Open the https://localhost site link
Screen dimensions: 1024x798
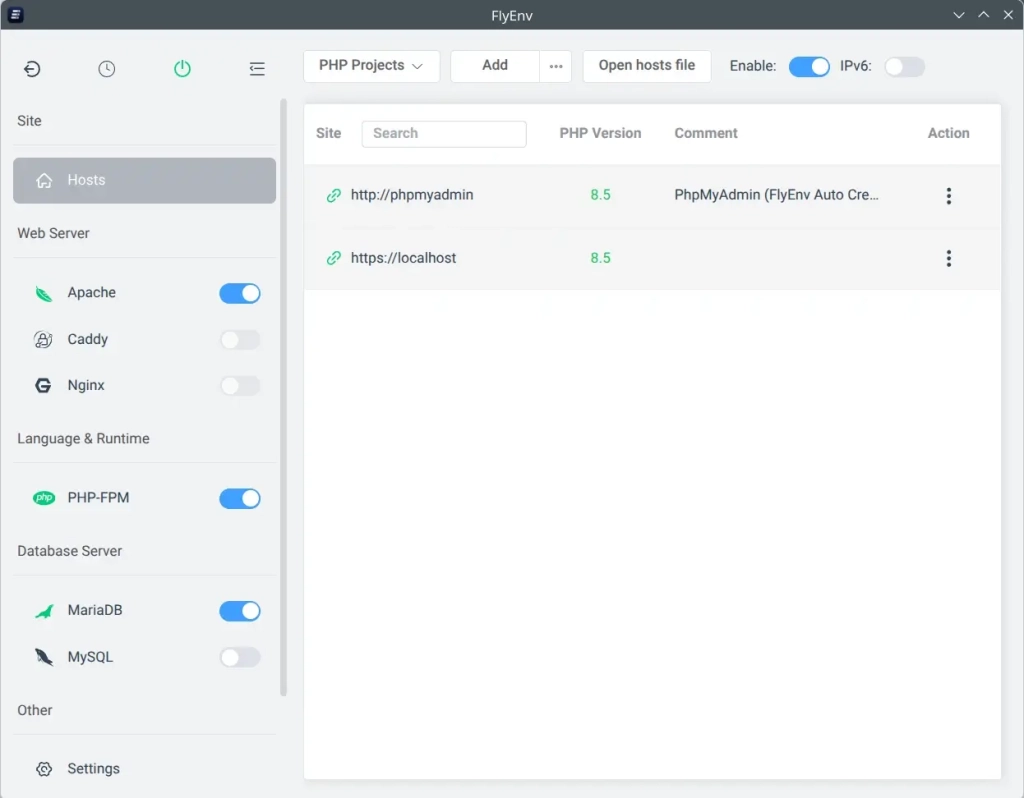pyautogui.click(x=403, y=258)
